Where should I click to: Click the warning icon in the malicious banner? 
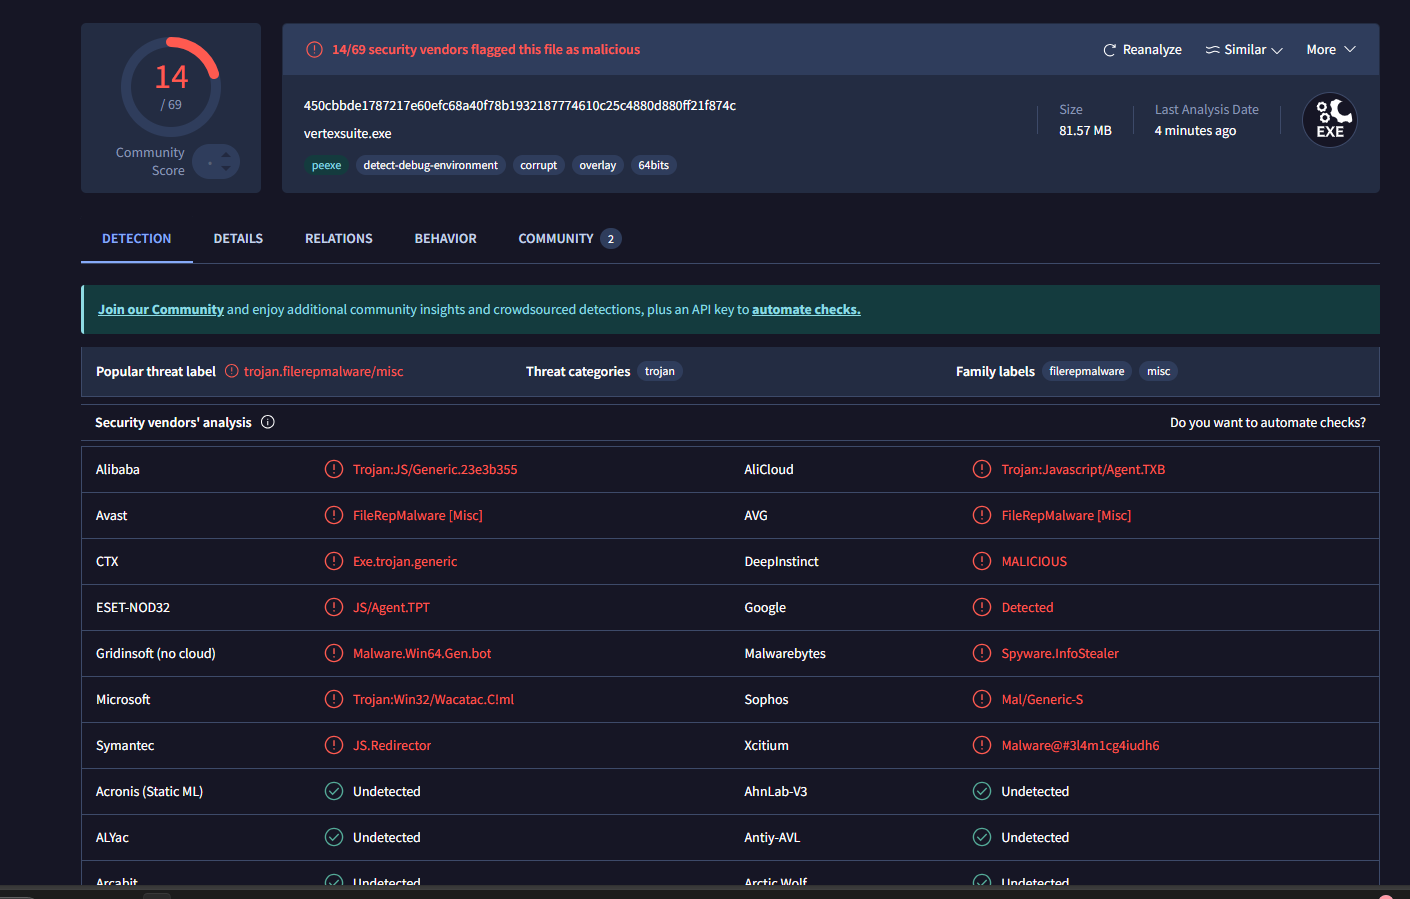(x=314, y=50)
